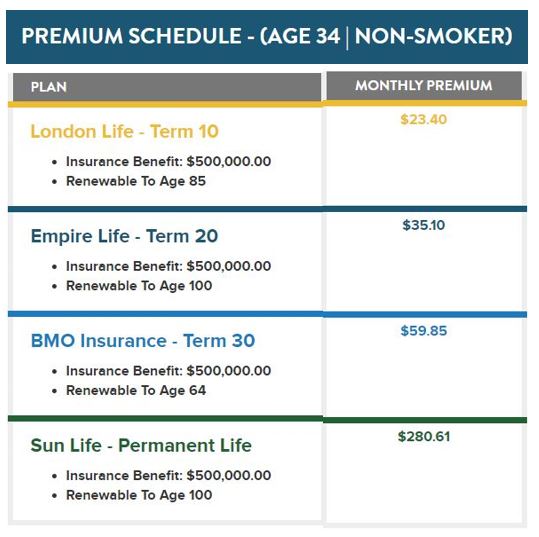Screen dimensions: 539x537
Task: Select Empire Life insurance benefit line
Action: click(x=168, y=266)
